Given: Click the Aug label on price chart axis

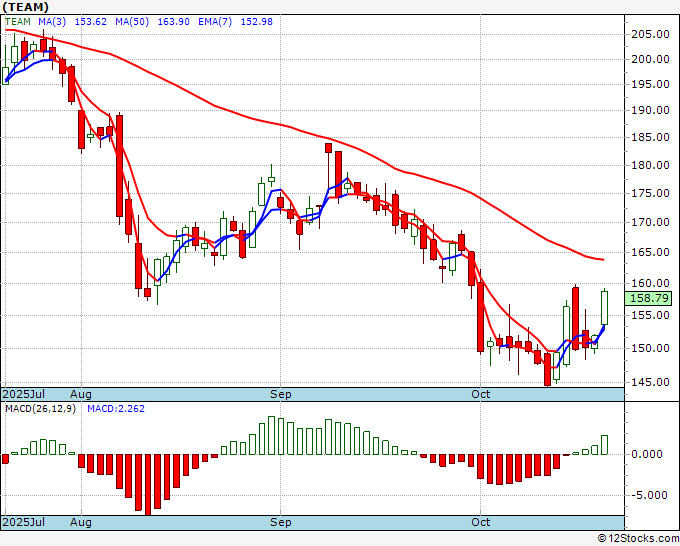Looking at the screenshot, I should coord(81,395).
